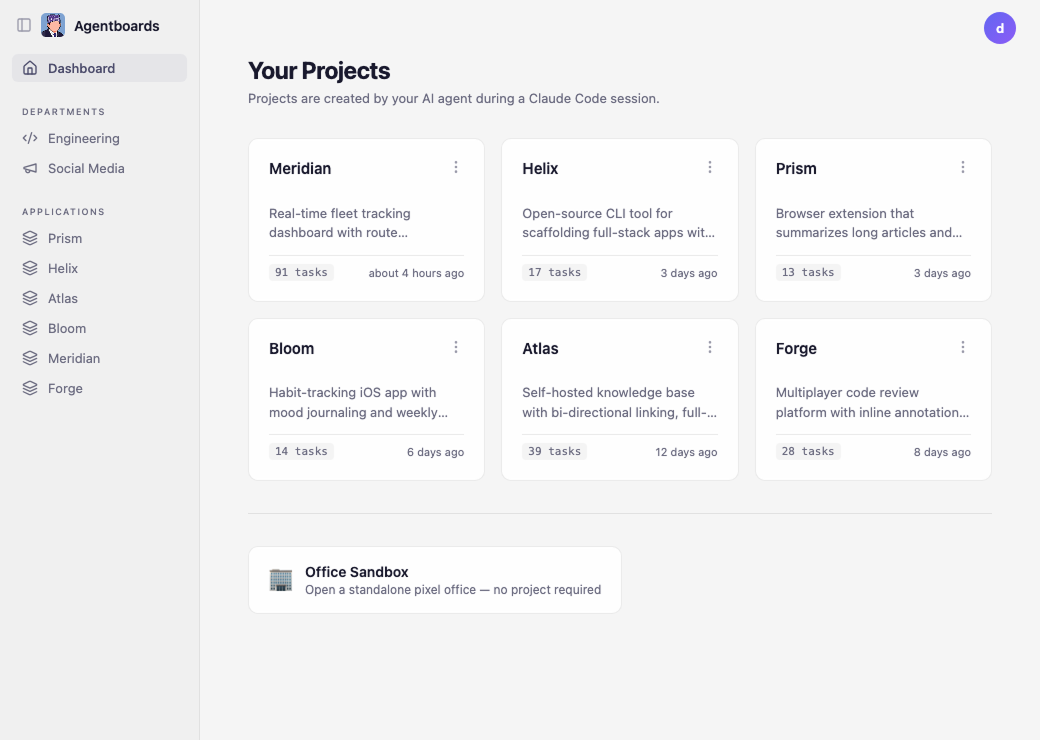Screen dimensions: 1040x740
Task: Select Dashboard in the sidebar navigation
Action: pos(80,68)
